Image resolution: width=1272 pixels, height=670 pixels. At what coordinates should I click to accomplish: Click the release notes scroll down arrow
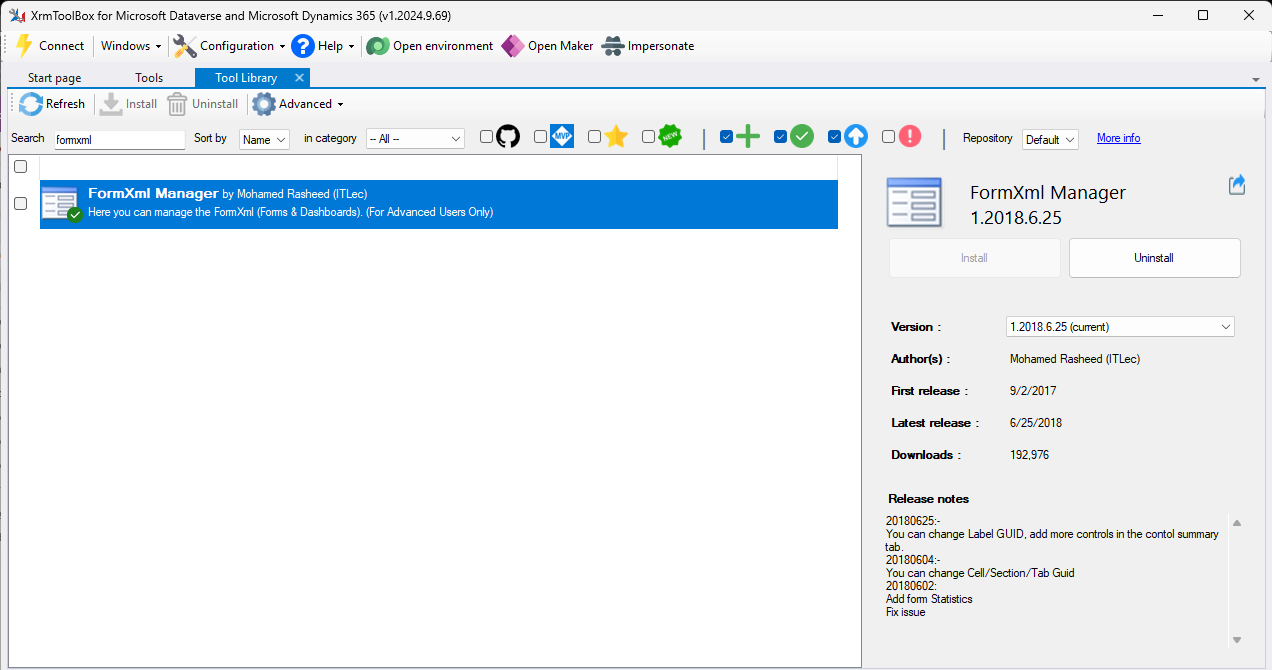(1237, 640)
